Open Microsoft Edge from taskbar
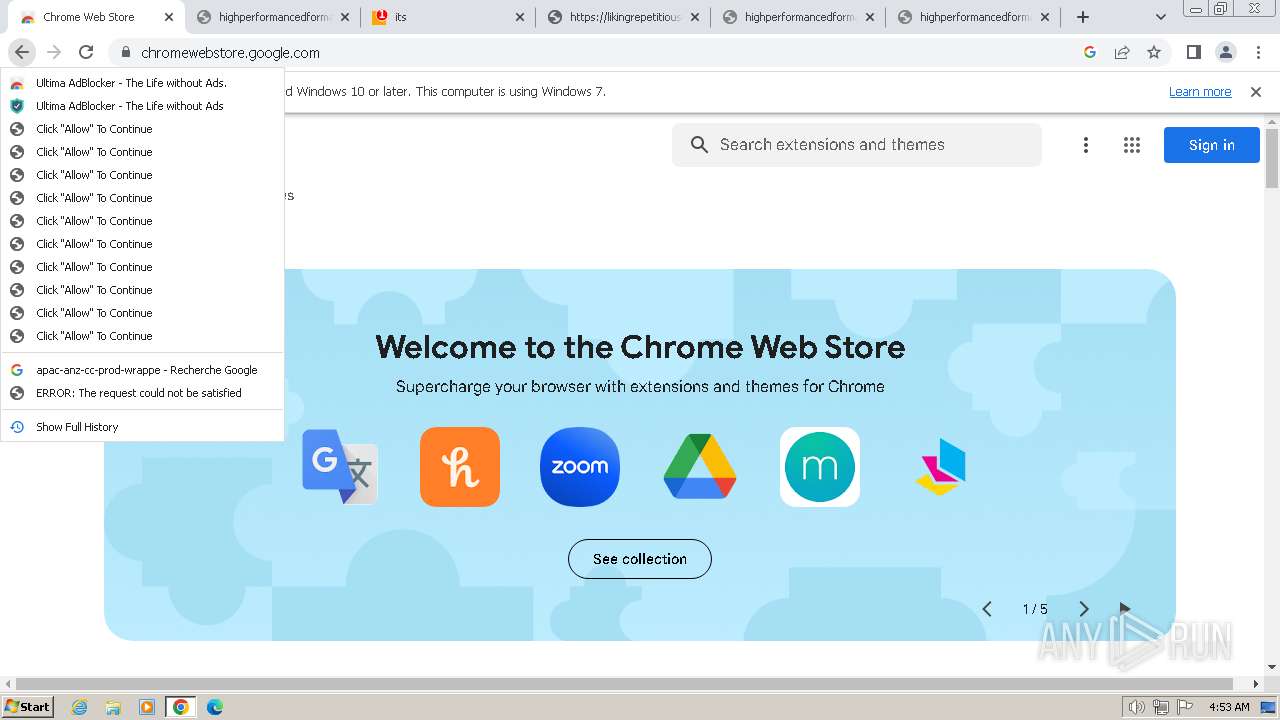This screenshot has width=1280, height=720. [x=215, y=707]
